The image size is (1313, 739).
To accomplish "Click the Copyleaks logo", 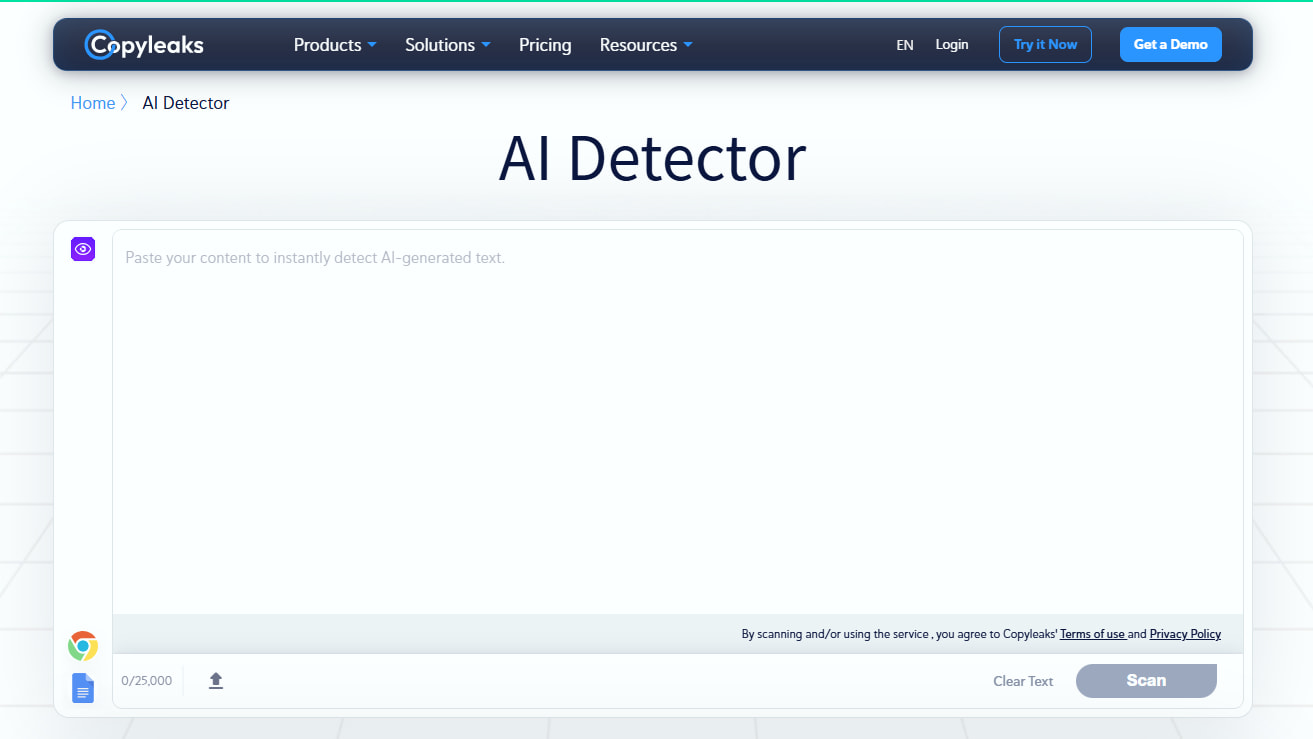I will tap(143, 44).
